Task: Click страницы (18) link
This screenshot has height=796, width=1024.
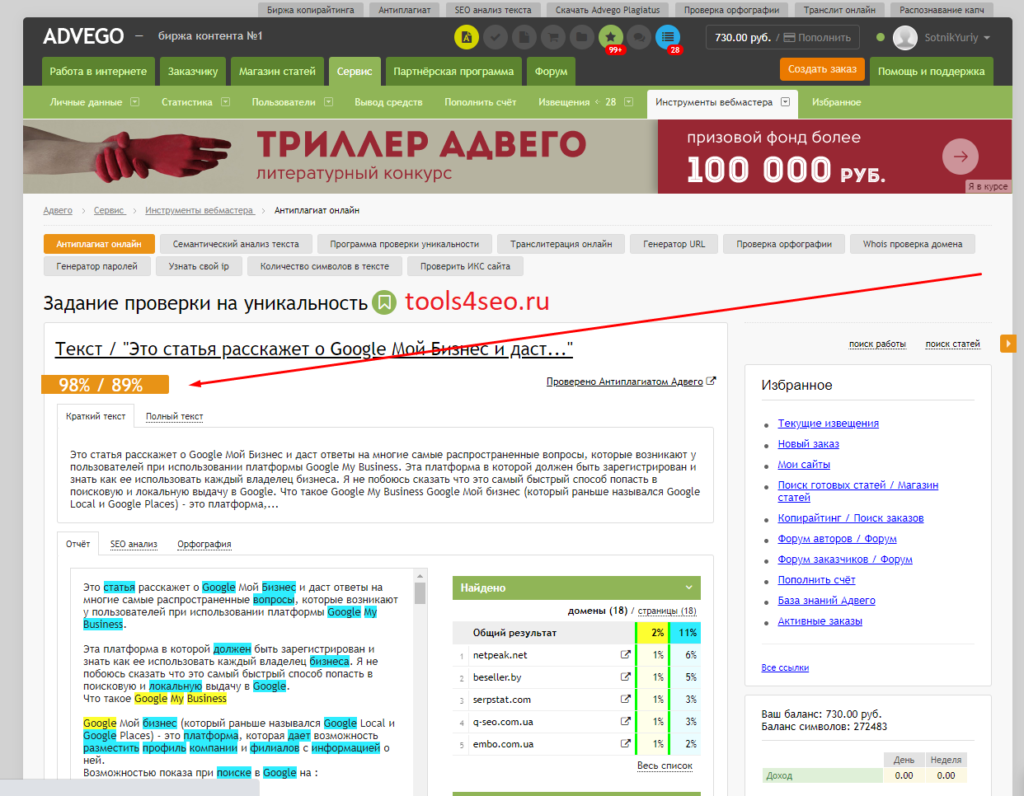Action: click(667, 611)
